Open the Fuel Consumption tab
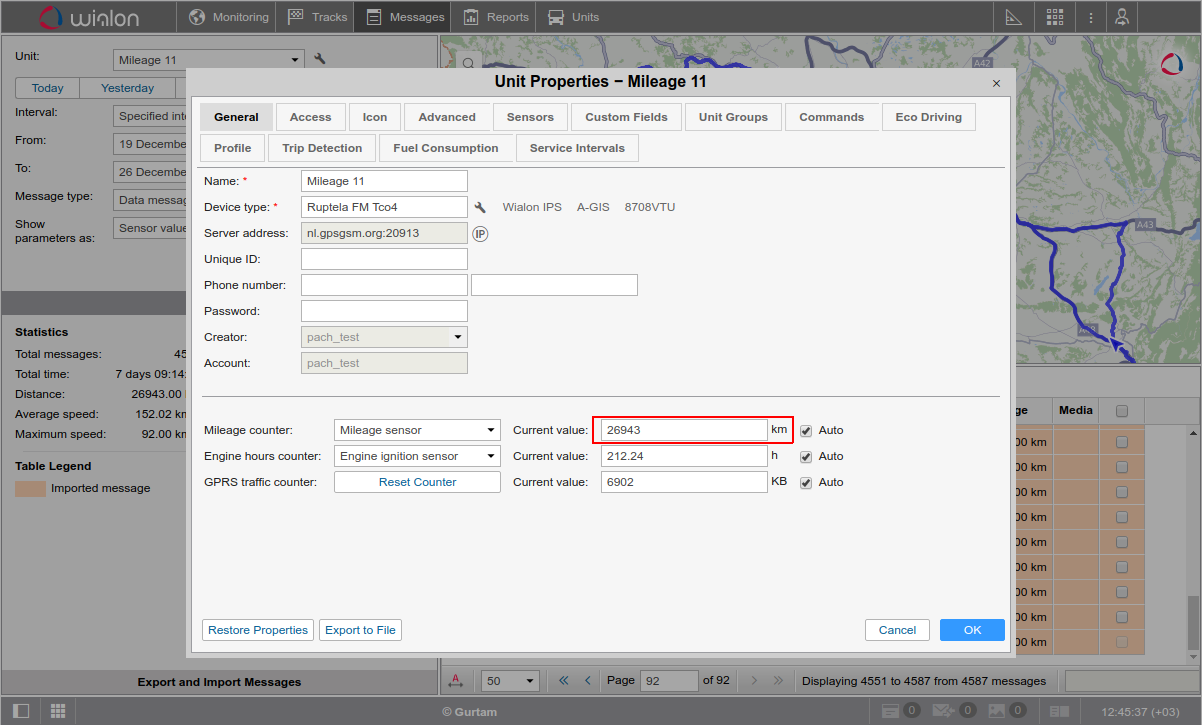This screenshot has height=725, width=1202. (446, 148)
